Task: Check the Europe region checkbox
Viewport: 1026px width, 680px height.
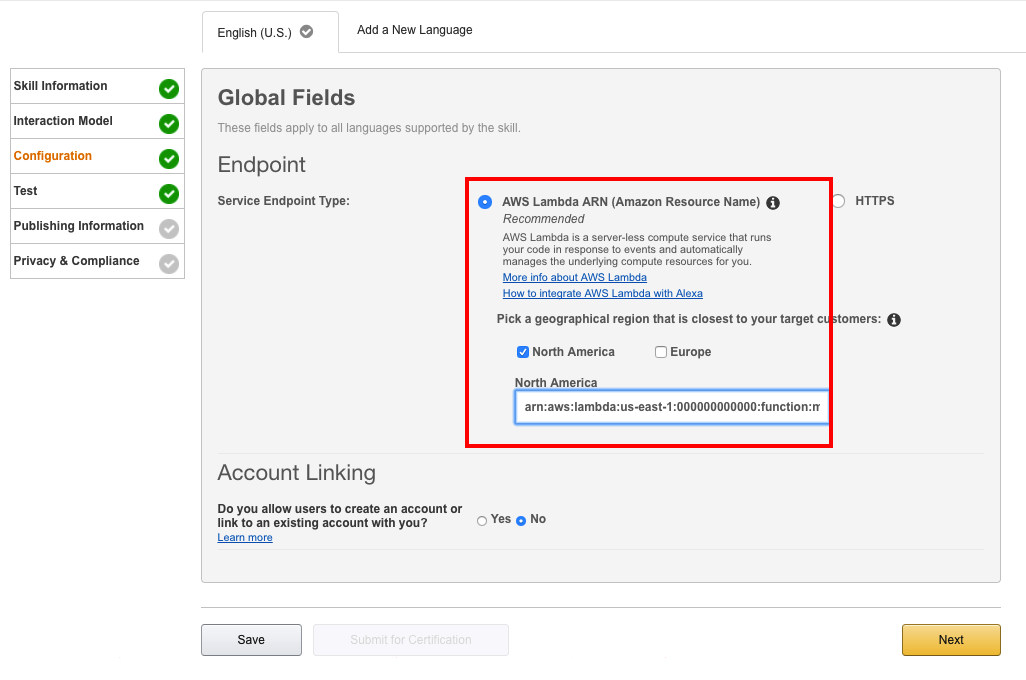Action: pos(661,352)
